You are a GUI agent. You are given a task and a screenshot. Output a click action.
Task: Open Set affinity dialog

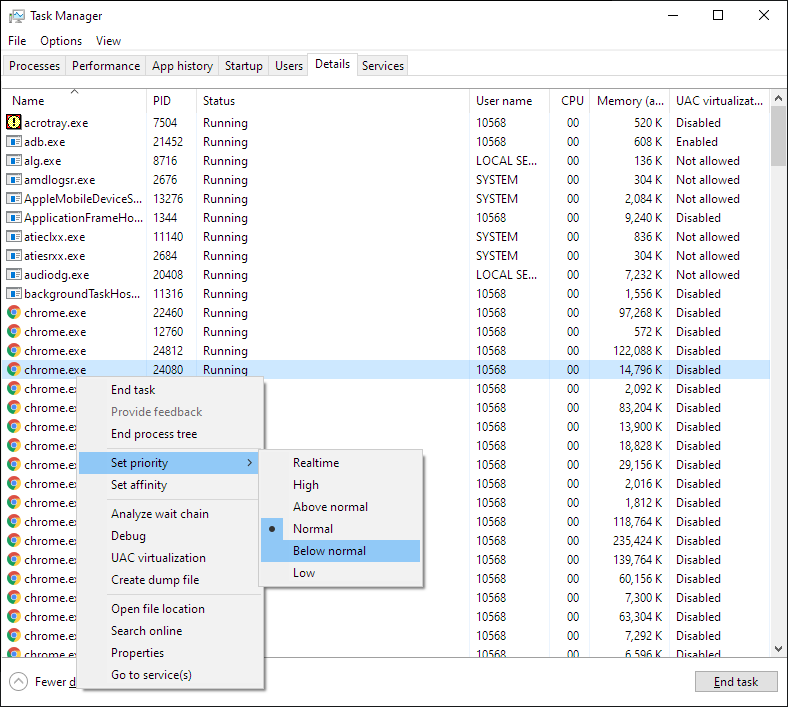(170, 485)
